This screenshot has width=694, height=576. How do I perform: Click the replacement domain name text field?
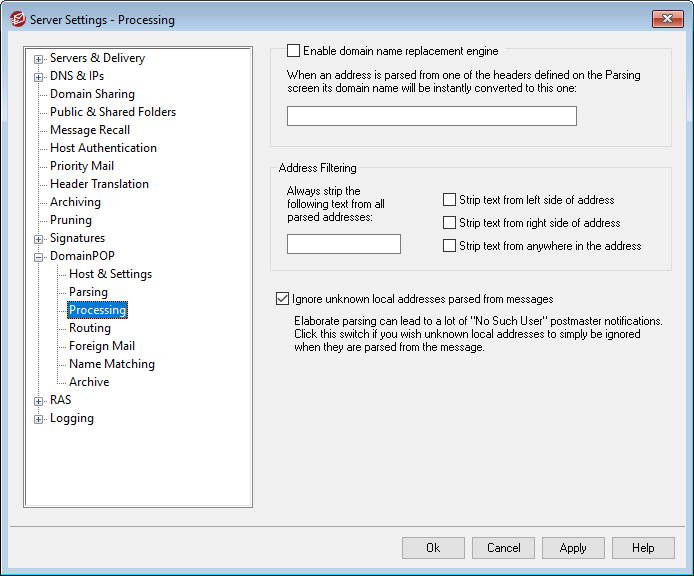(x=431, y=116)
